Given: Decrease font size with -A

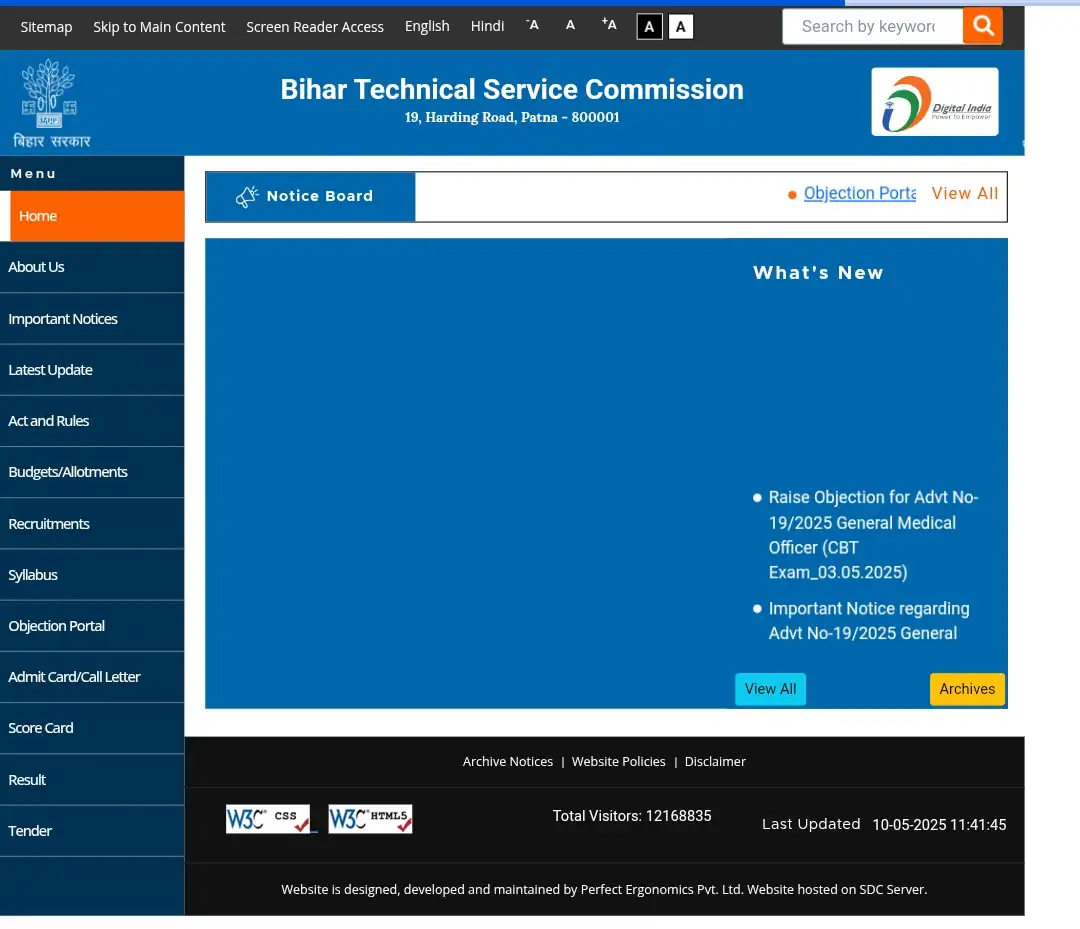Looking at the screenshot, I should (533, 25).
